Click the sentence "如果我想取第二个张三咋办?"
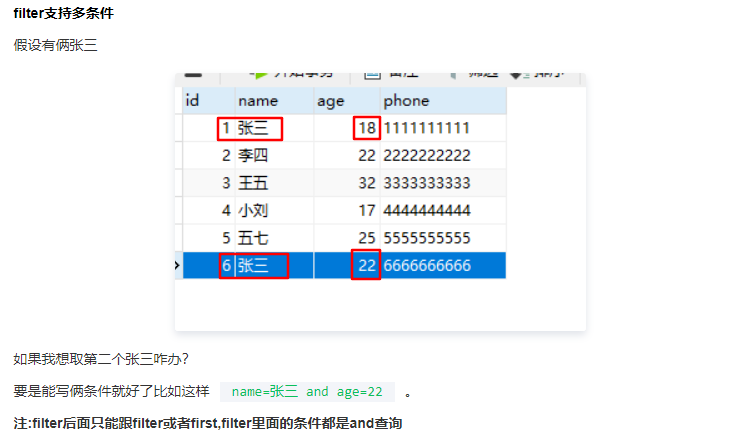Image resolution: width=732 pixels, height=436 pixels. pos(101,359)
